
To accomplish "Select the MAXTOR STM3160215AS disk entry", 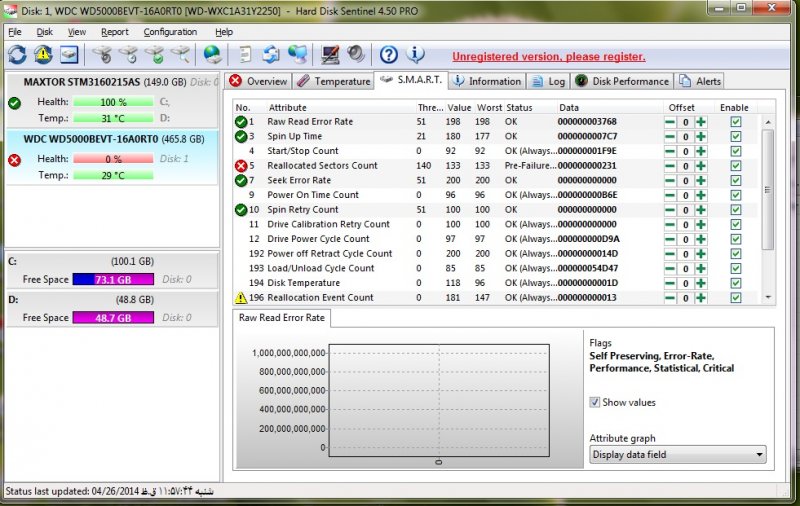I will pyautogui.click(x=112, y=100).
